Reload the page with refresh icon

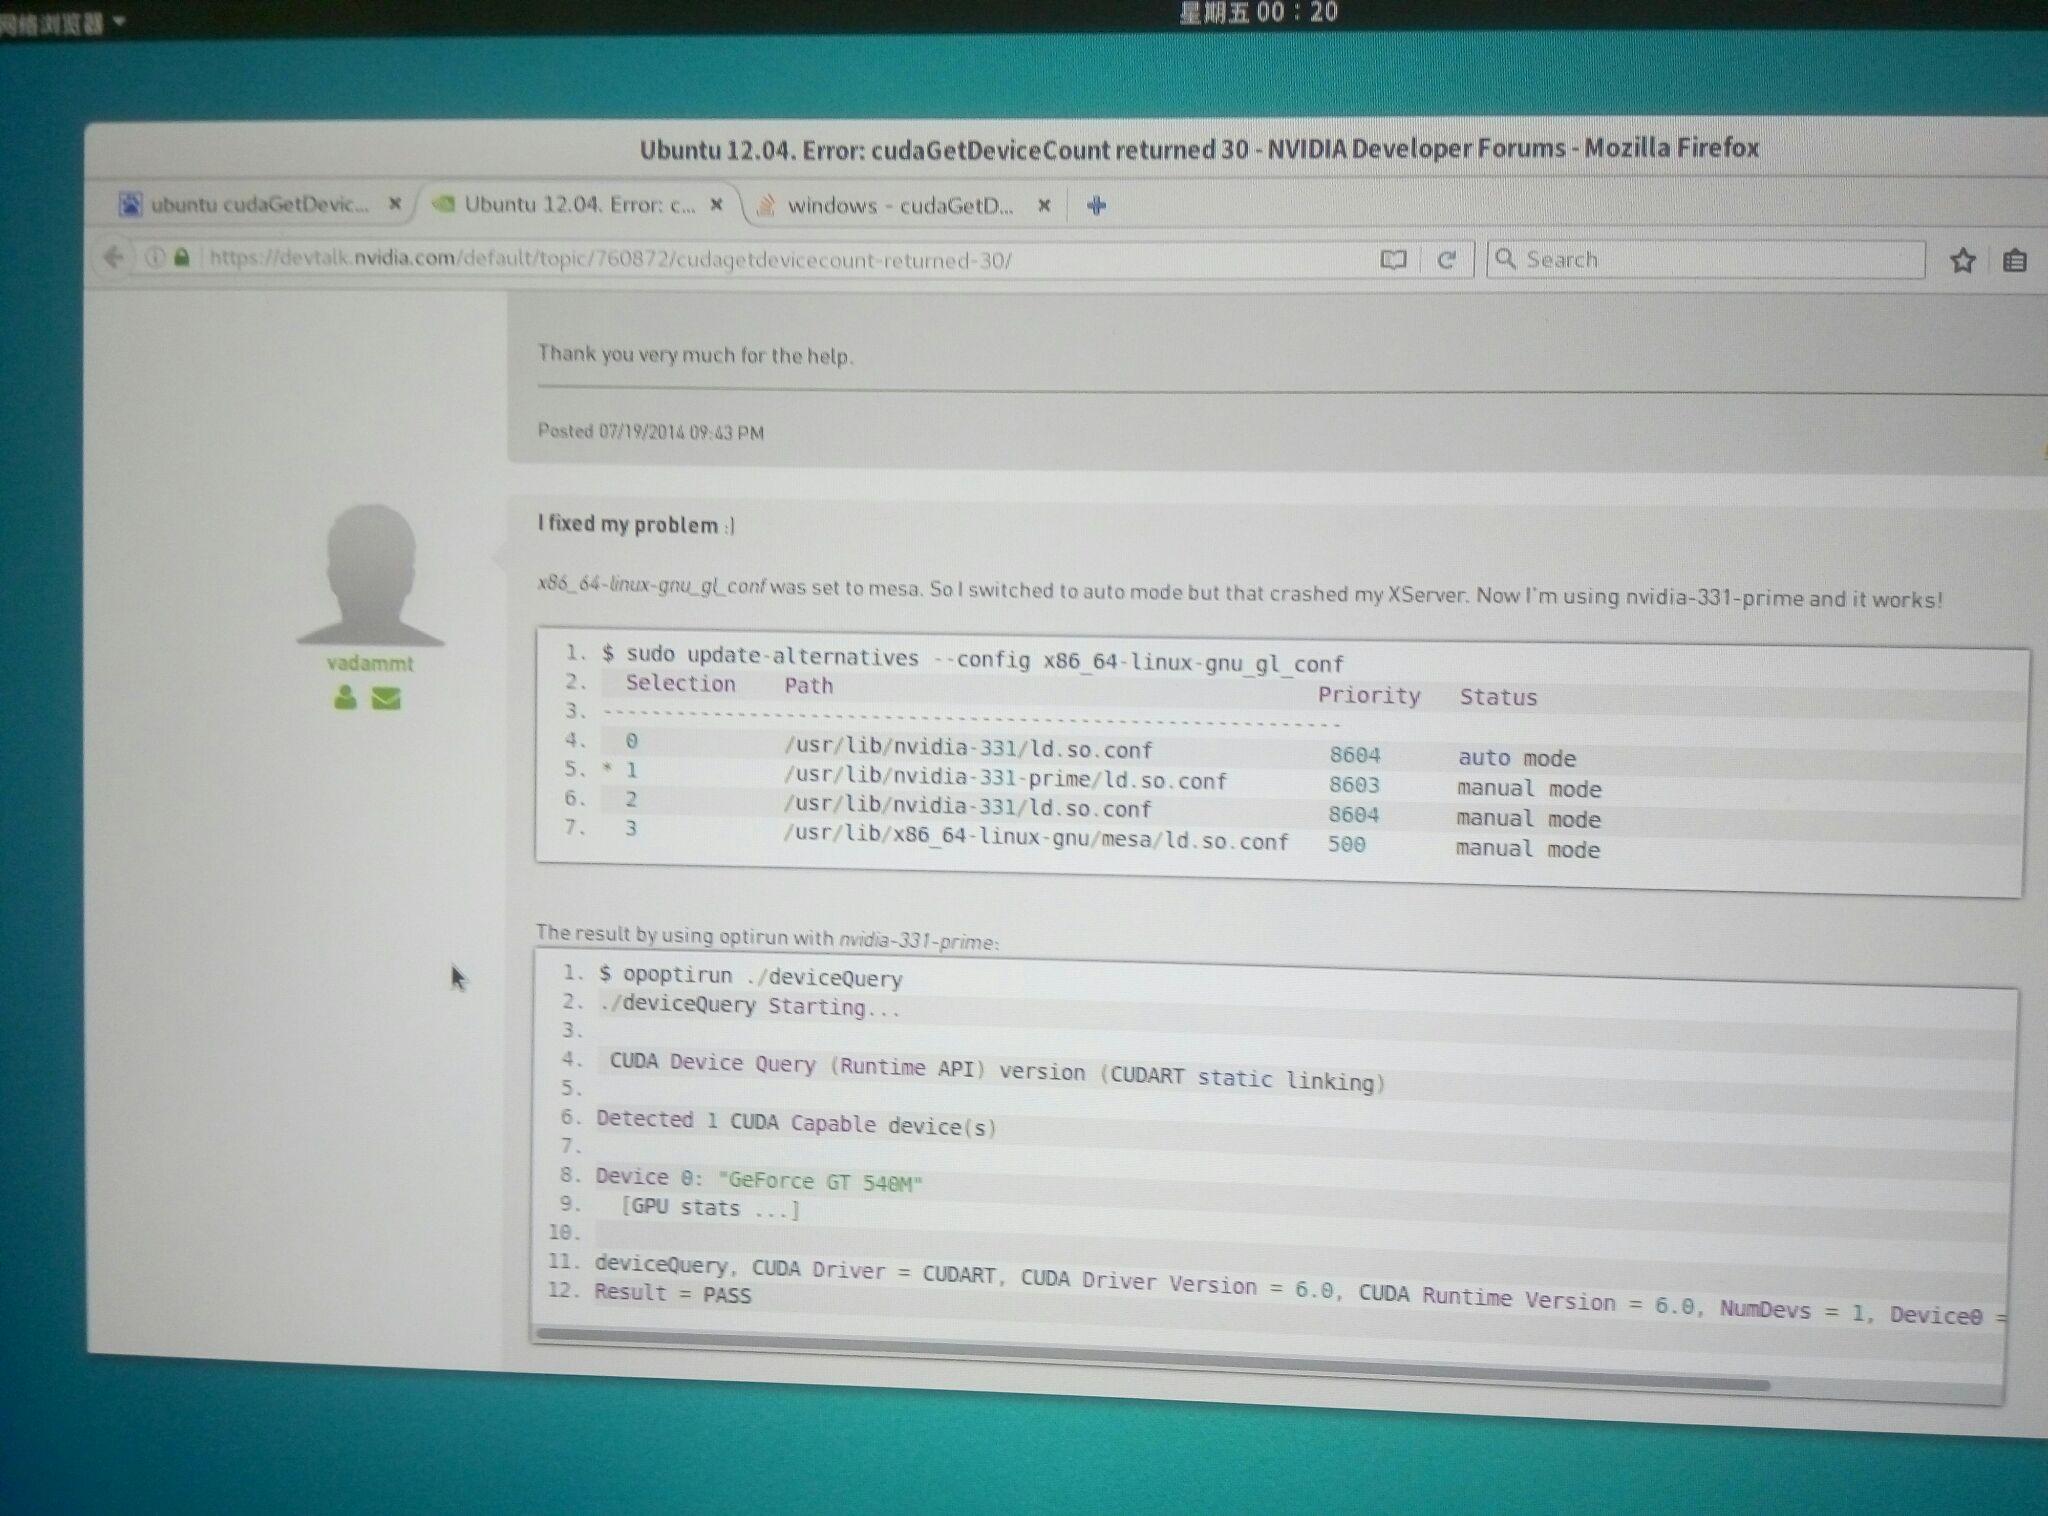[1446, 259]
